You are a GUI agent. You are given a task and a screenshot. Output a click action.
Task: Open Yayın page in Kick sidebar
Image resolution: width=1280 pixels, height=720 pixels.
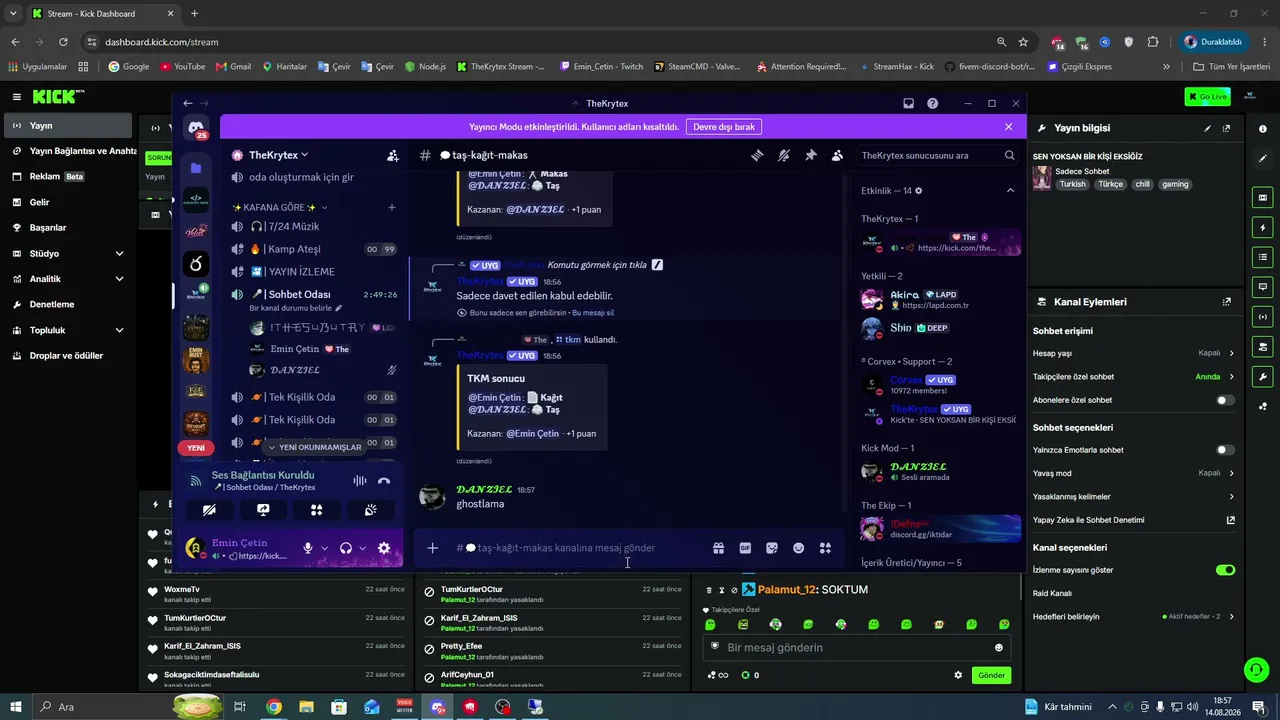67,126
